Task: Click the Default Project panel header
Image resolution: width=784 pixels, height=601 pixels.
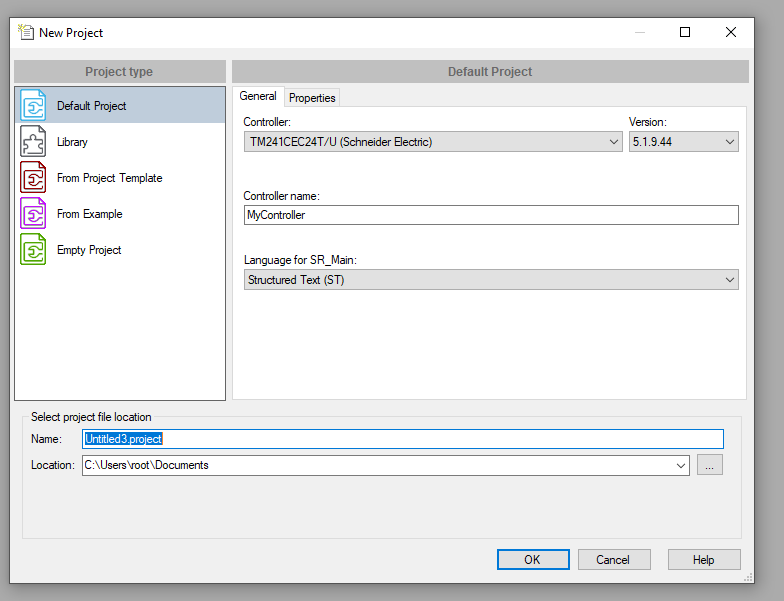Action: 490,72
